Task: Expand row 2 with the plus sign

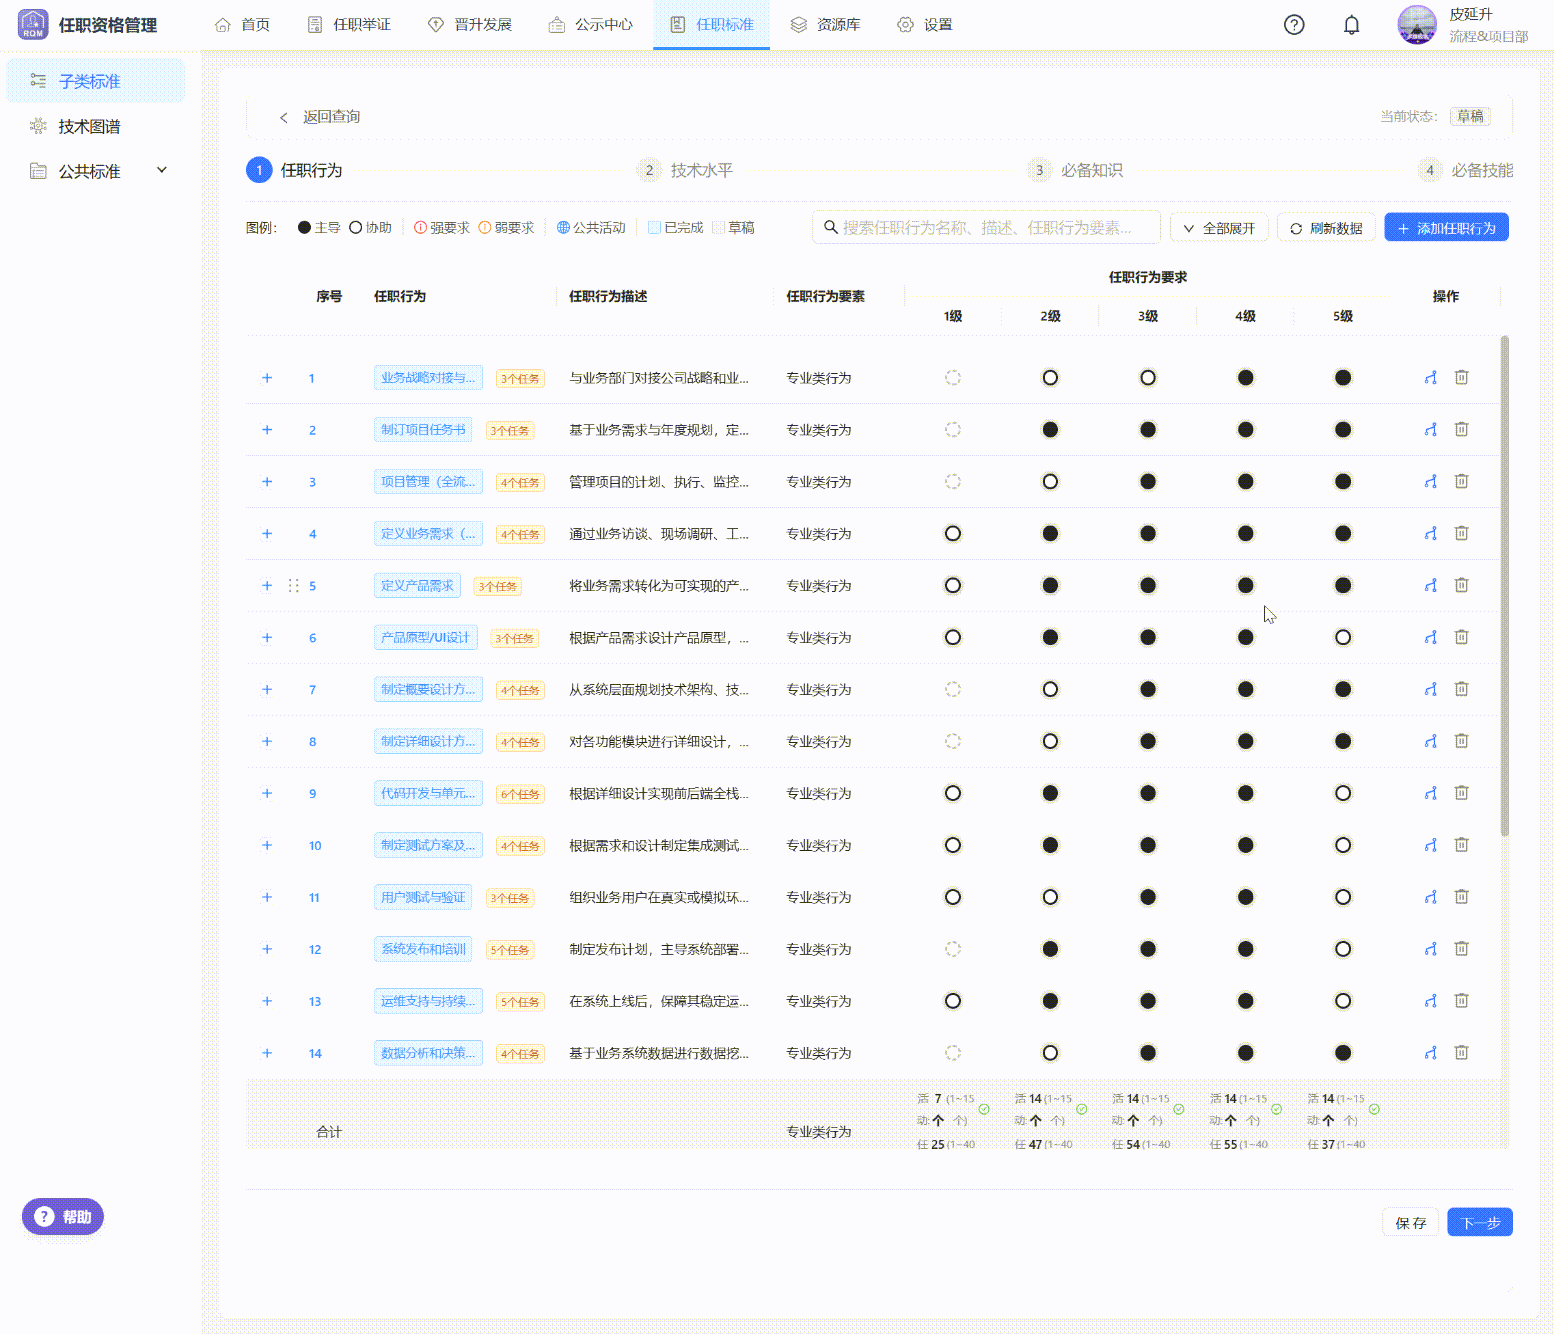Action: coord(267,429)
